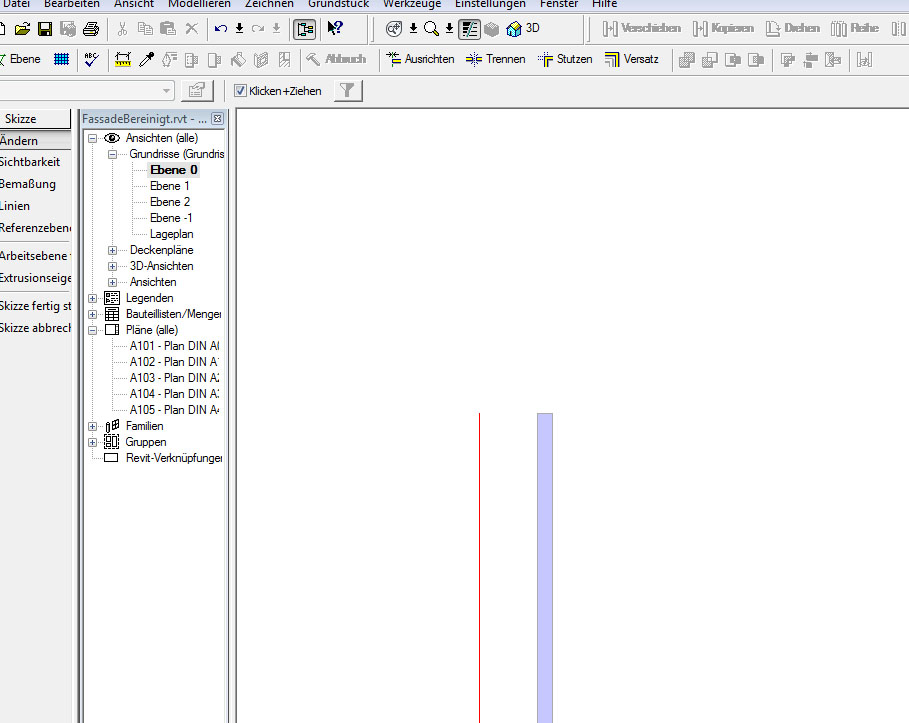
Task: Select the light blue wall element
Action: tap(545, 568)
